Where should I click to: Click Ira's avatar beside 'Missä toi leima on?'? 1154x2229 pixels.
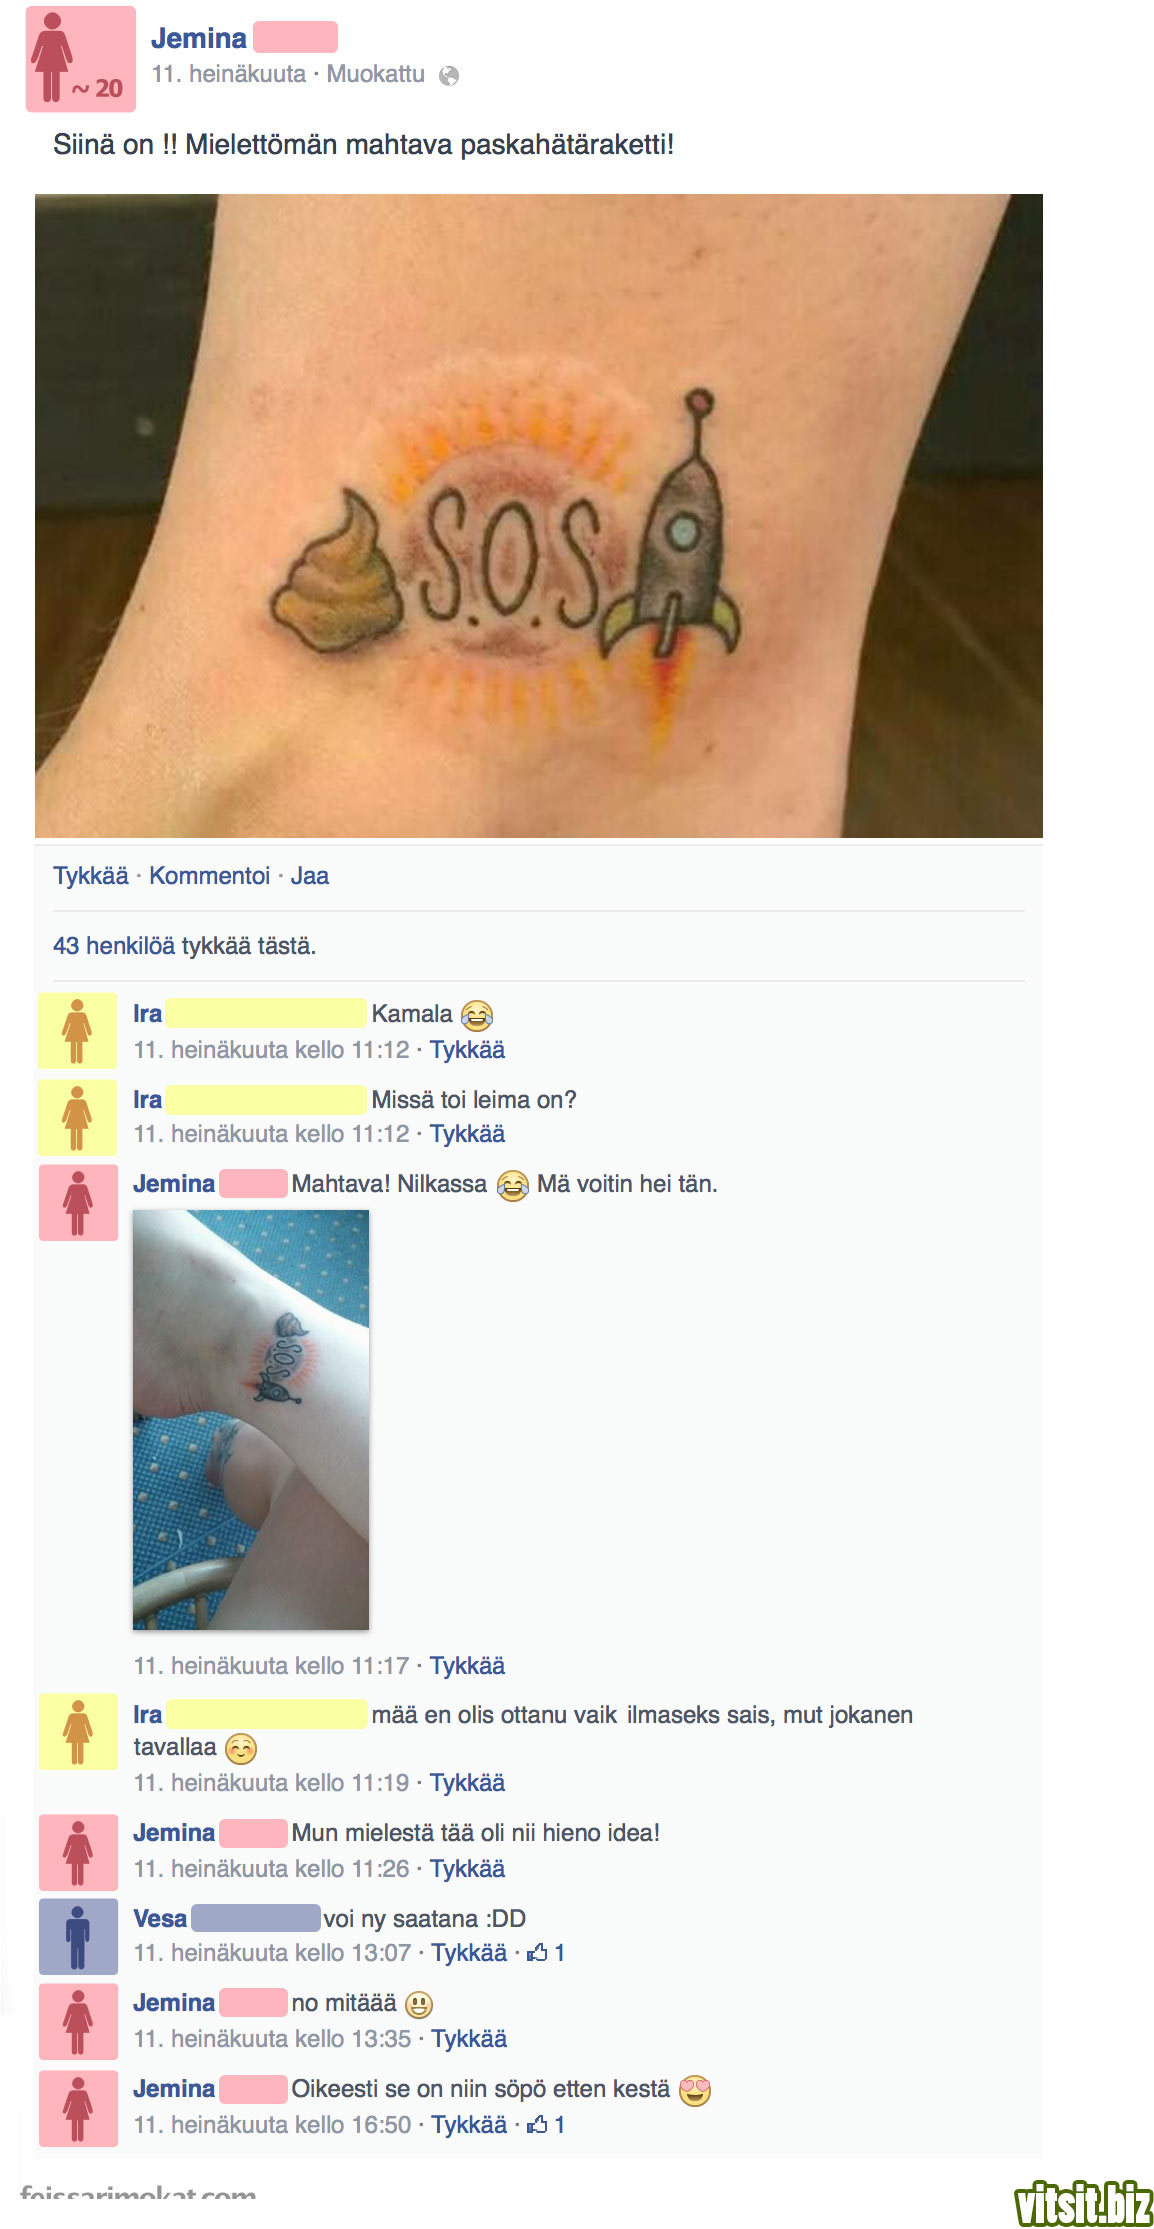coord(78,1117)
